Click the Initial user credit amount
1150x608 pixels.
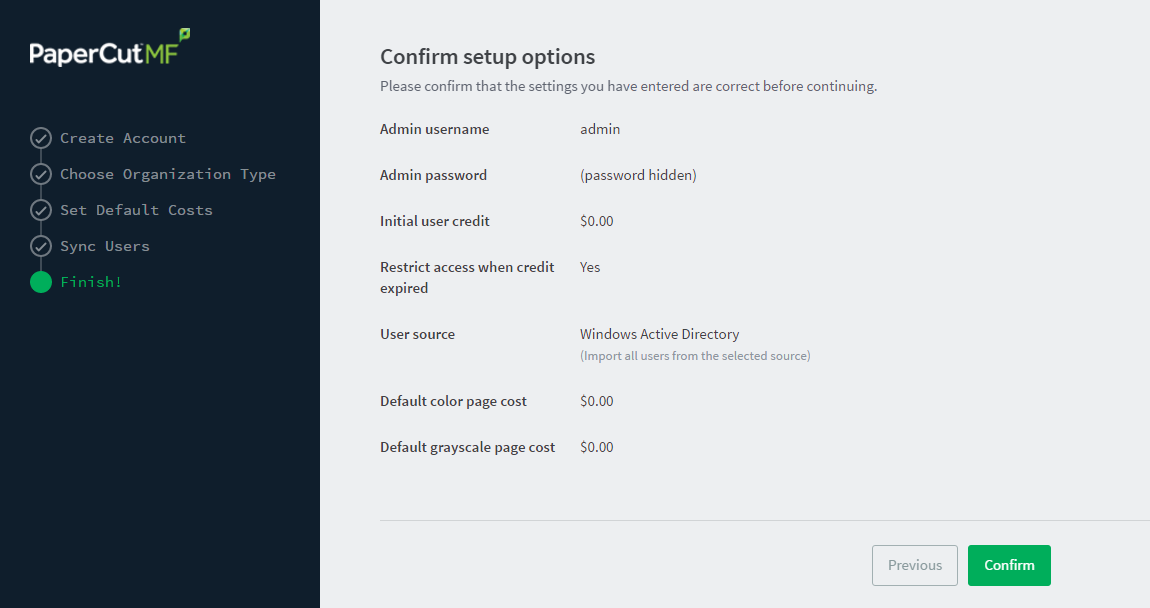[596, 221]
